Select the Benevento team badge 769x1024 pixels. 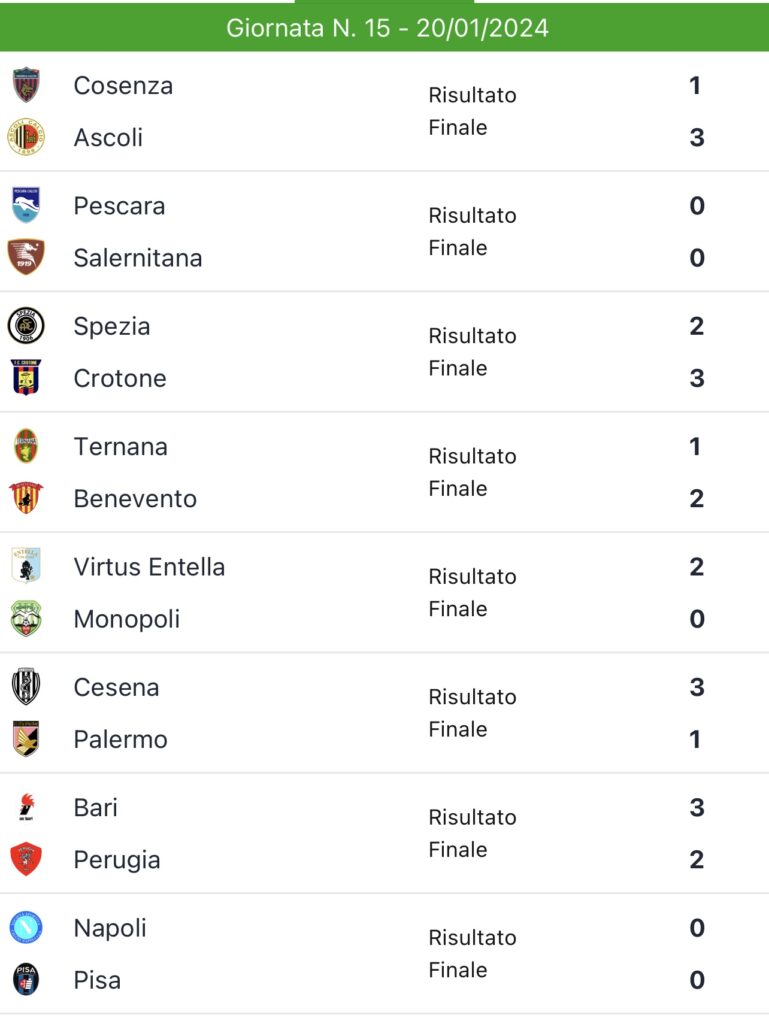(x=26, y=498)
